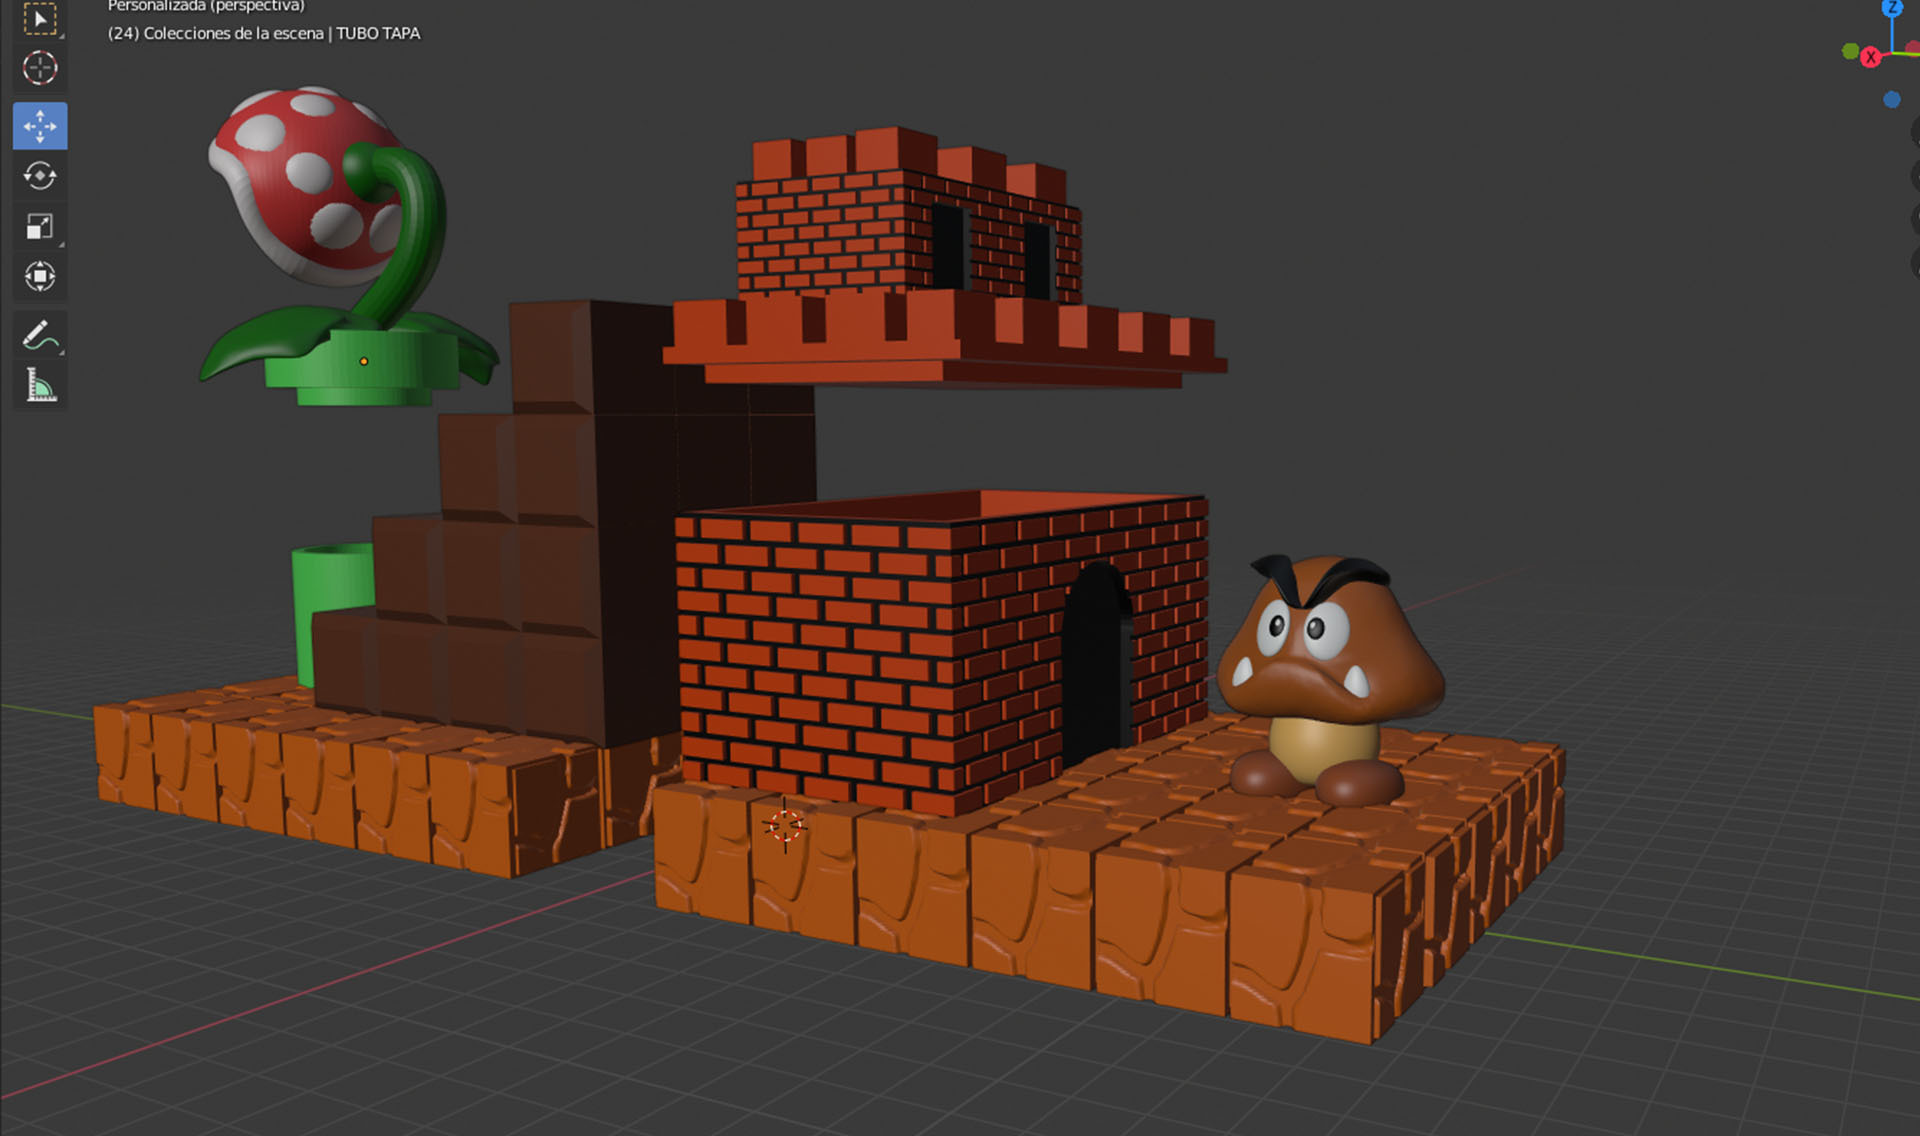Click the highlighted Move tool

pos(40,126)
